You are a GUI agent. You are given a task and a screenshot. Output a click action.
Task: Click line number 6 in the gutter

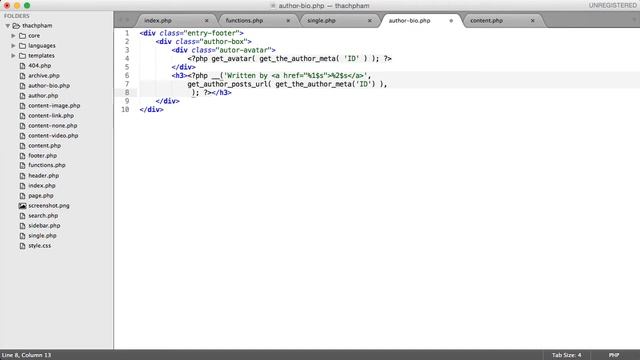[127, 76]
